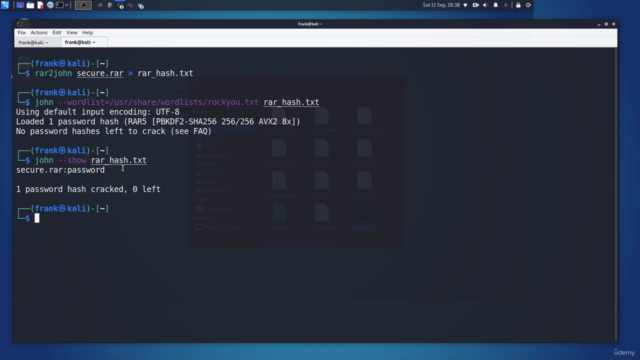
Task: Open the Kali applications menu icon
Action: pyautogui.click(x=5, y=5)
